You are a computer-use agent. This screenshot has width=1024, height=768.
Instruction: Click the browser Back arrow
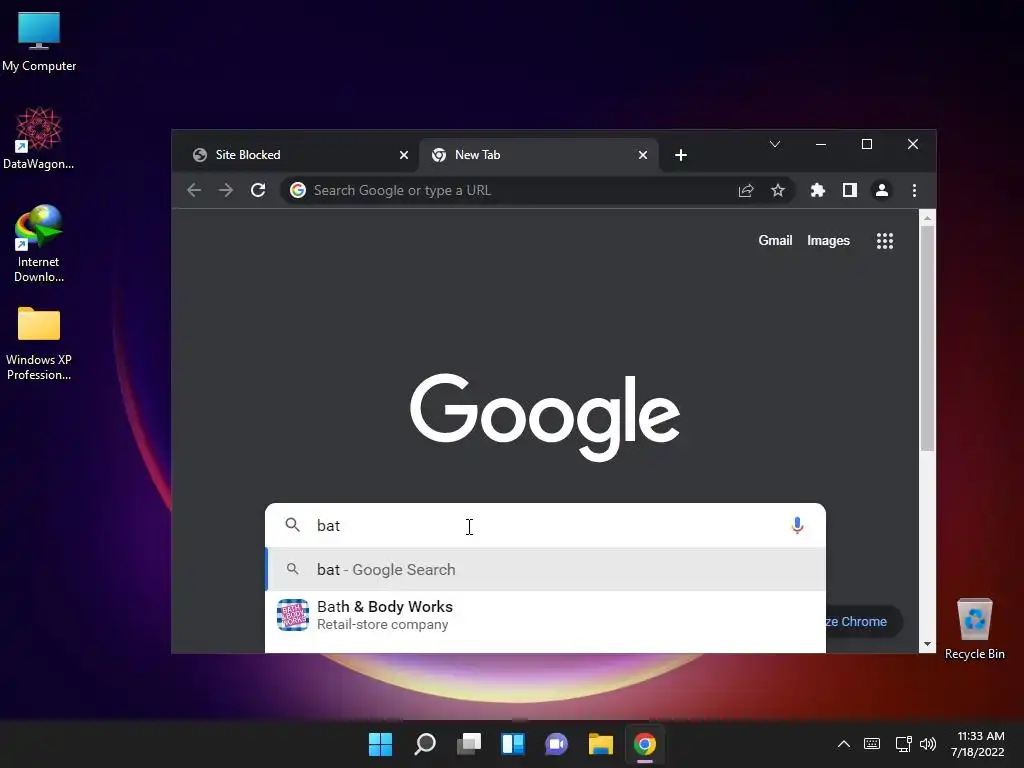click(194, 190)
